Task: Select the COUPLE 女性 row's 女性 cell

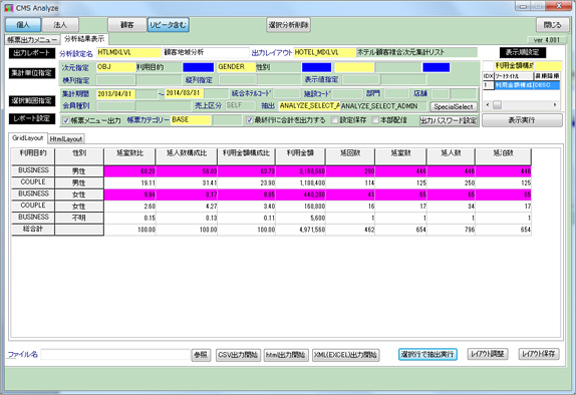Action: tap(79, 206)
